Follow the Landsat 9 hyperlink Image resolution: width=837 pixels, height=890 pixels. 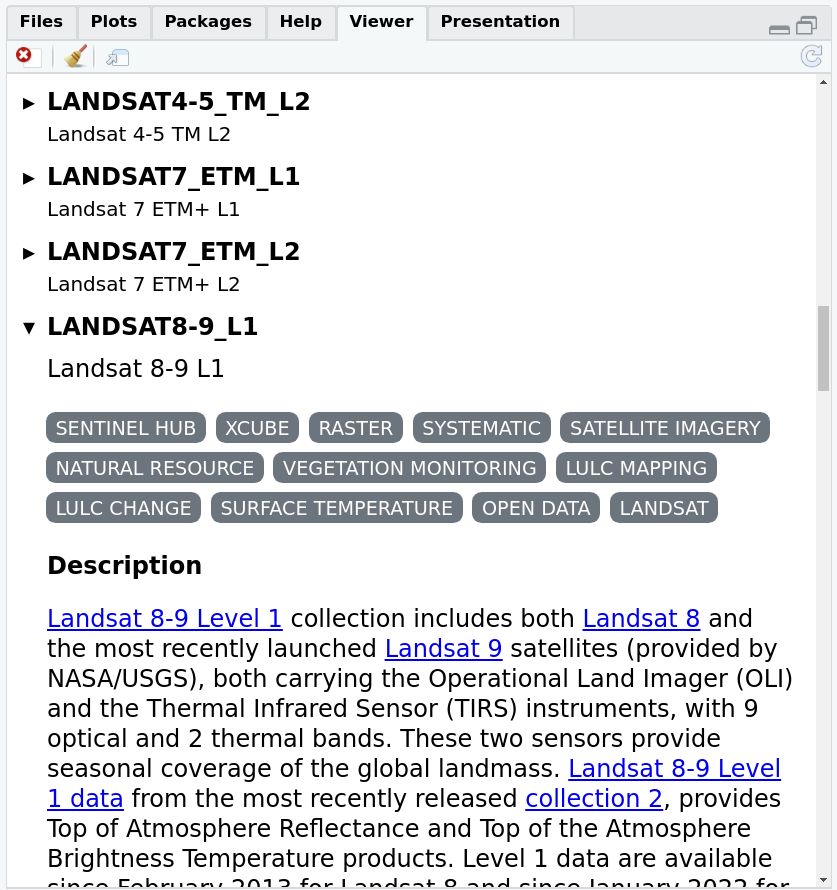point(443,649)
